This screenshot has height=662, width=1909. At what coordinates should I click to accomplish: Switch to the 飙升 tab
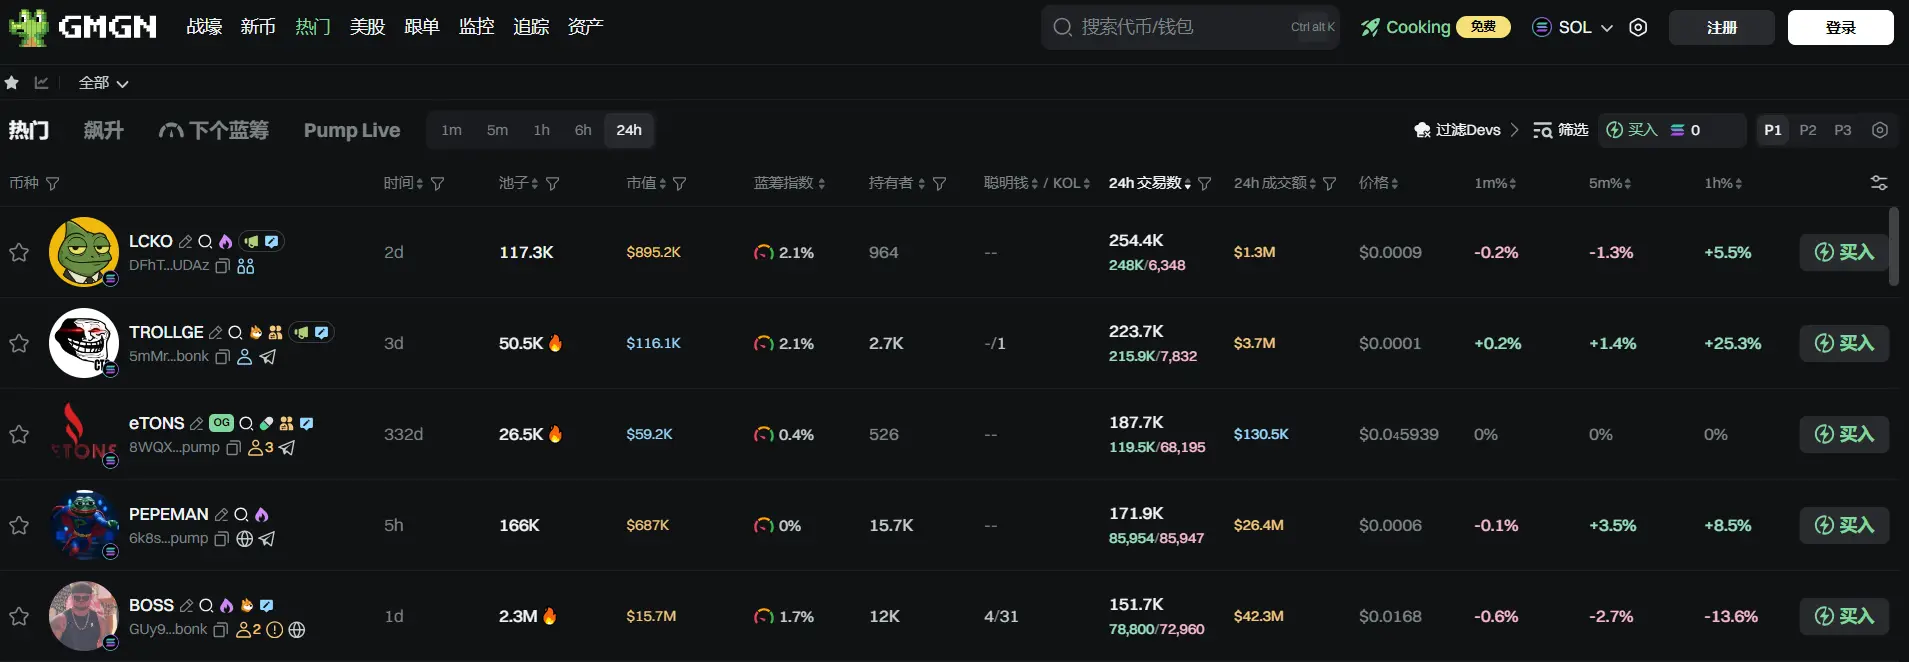tap(103, 130)
